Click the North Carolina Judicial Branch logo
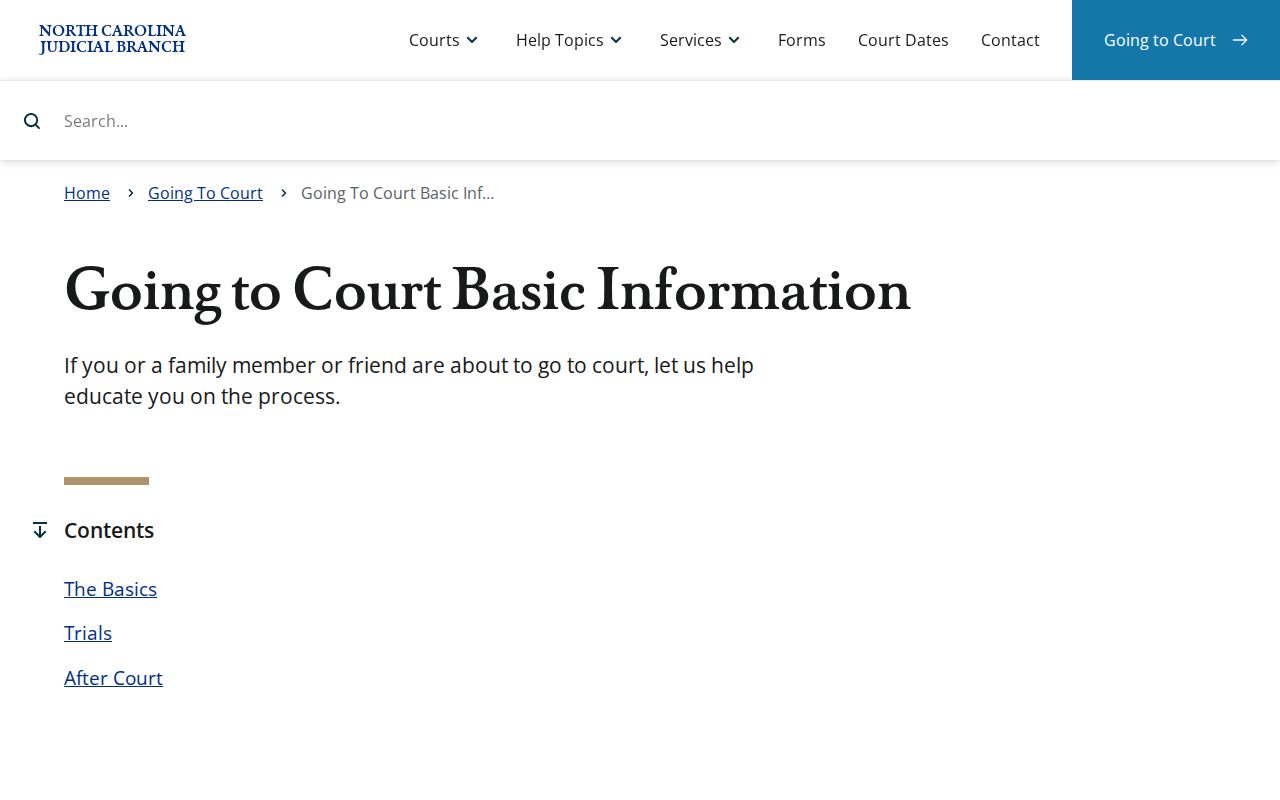Viewport: 1280px width, 800px height. point(112,40)
